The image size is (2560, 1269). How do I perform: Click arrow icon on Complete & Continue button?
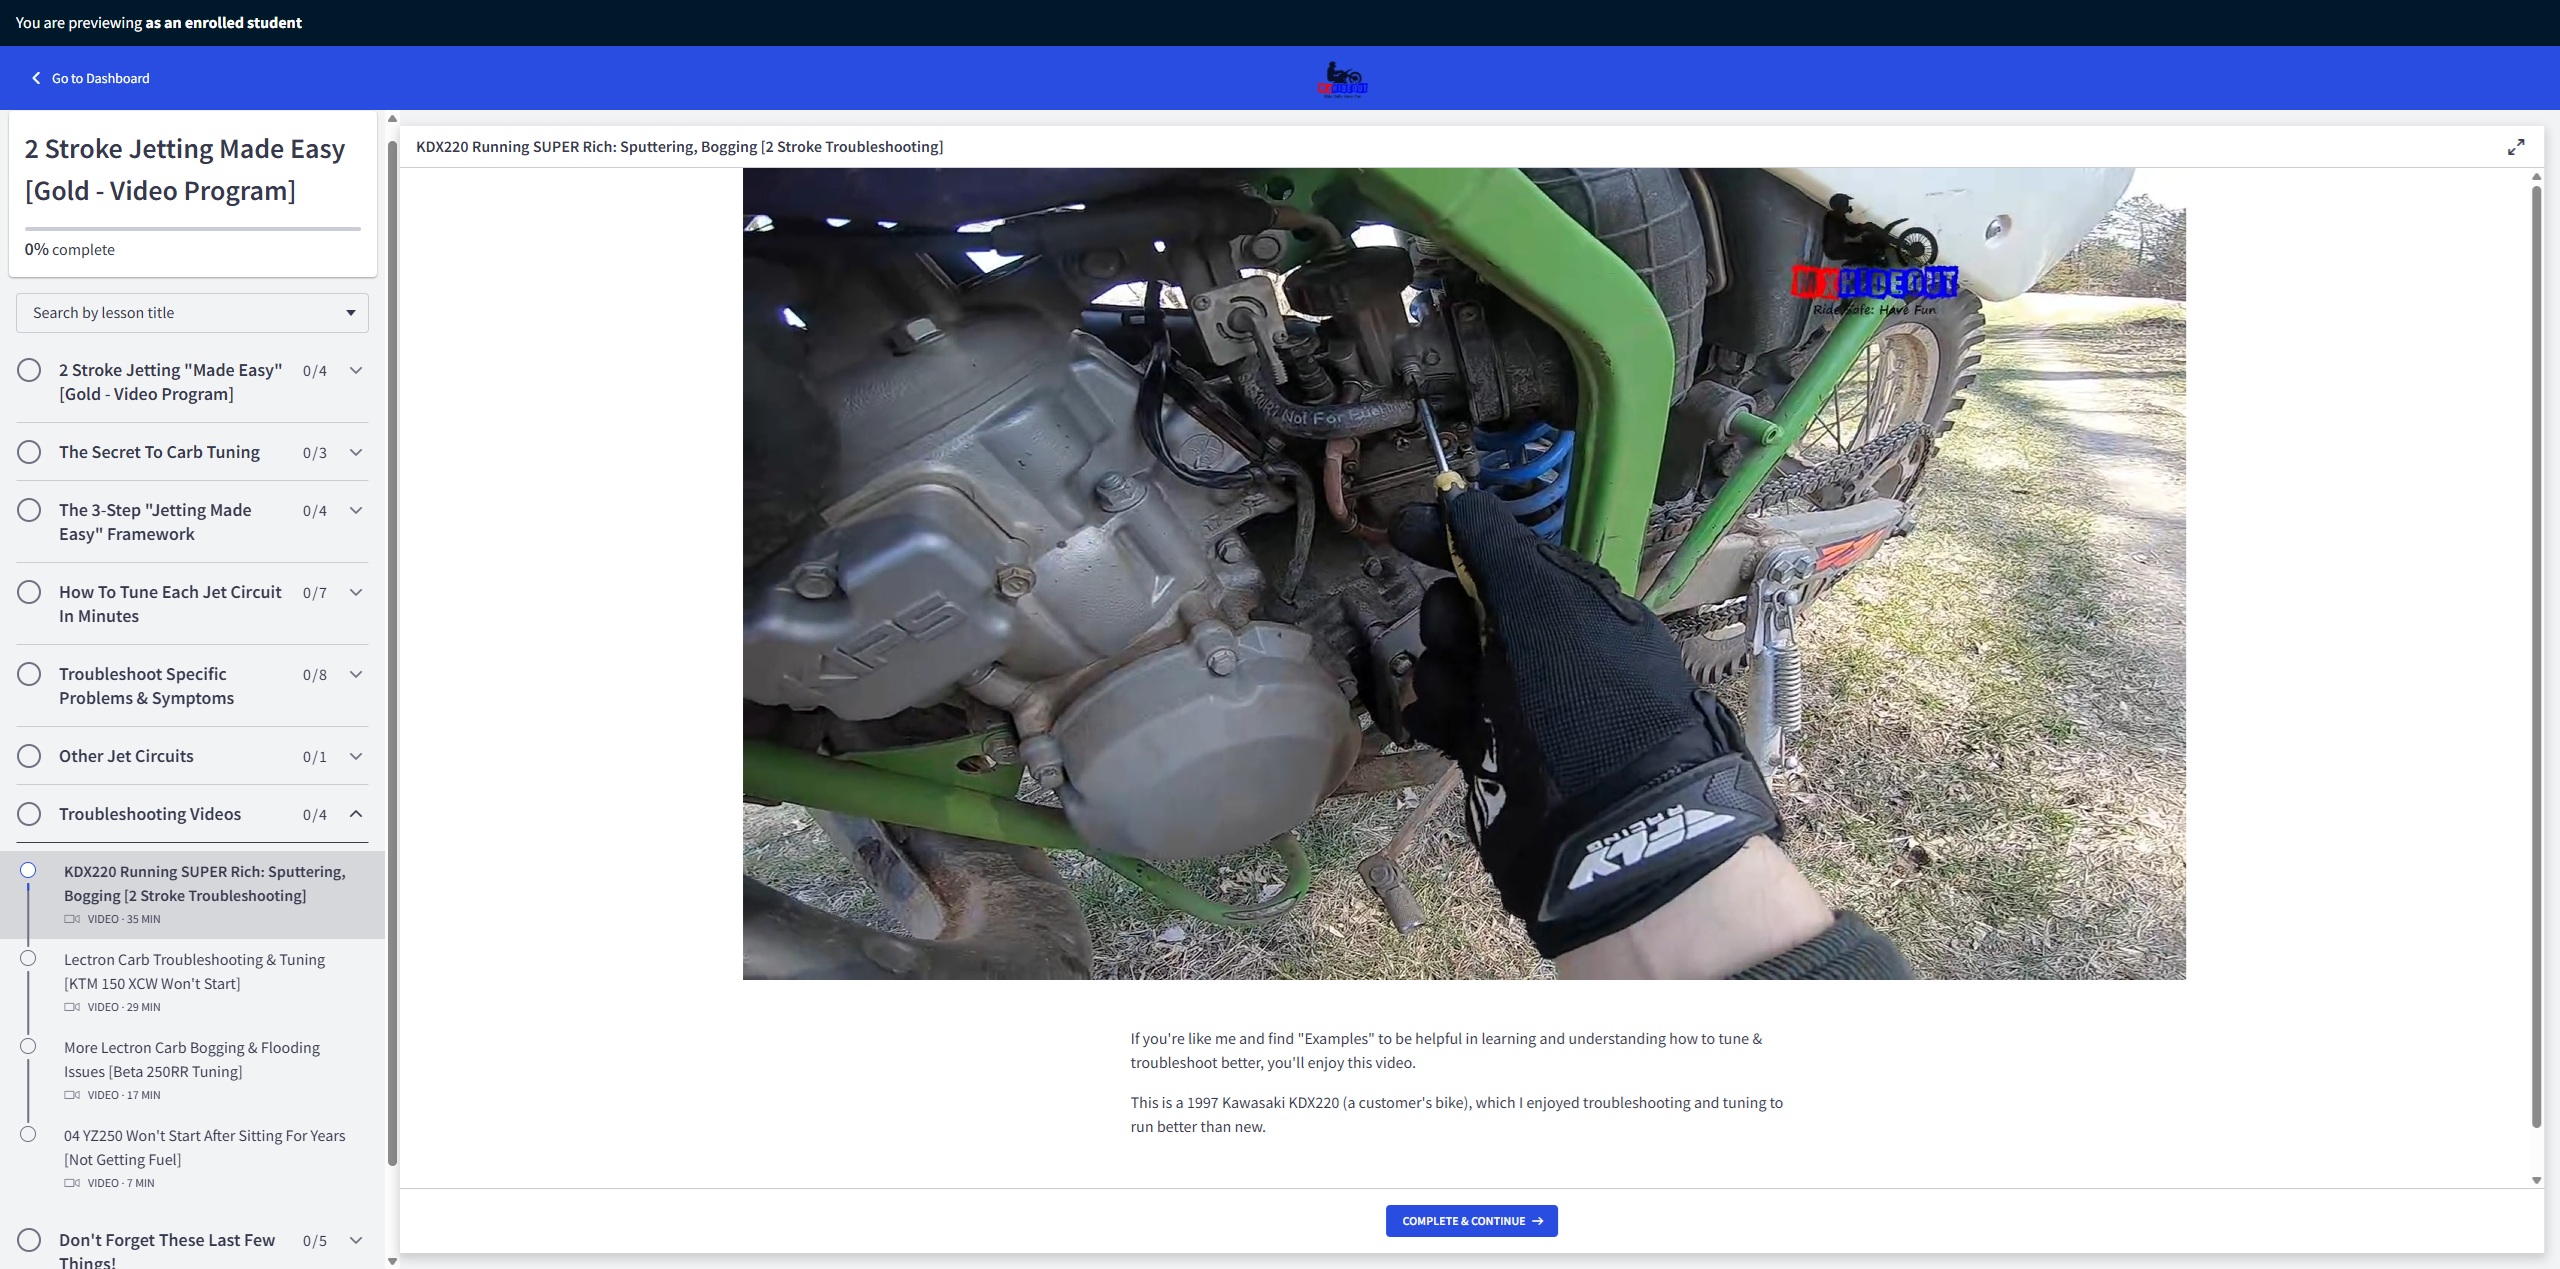pyautogui.click(x=1537, y=1221)
